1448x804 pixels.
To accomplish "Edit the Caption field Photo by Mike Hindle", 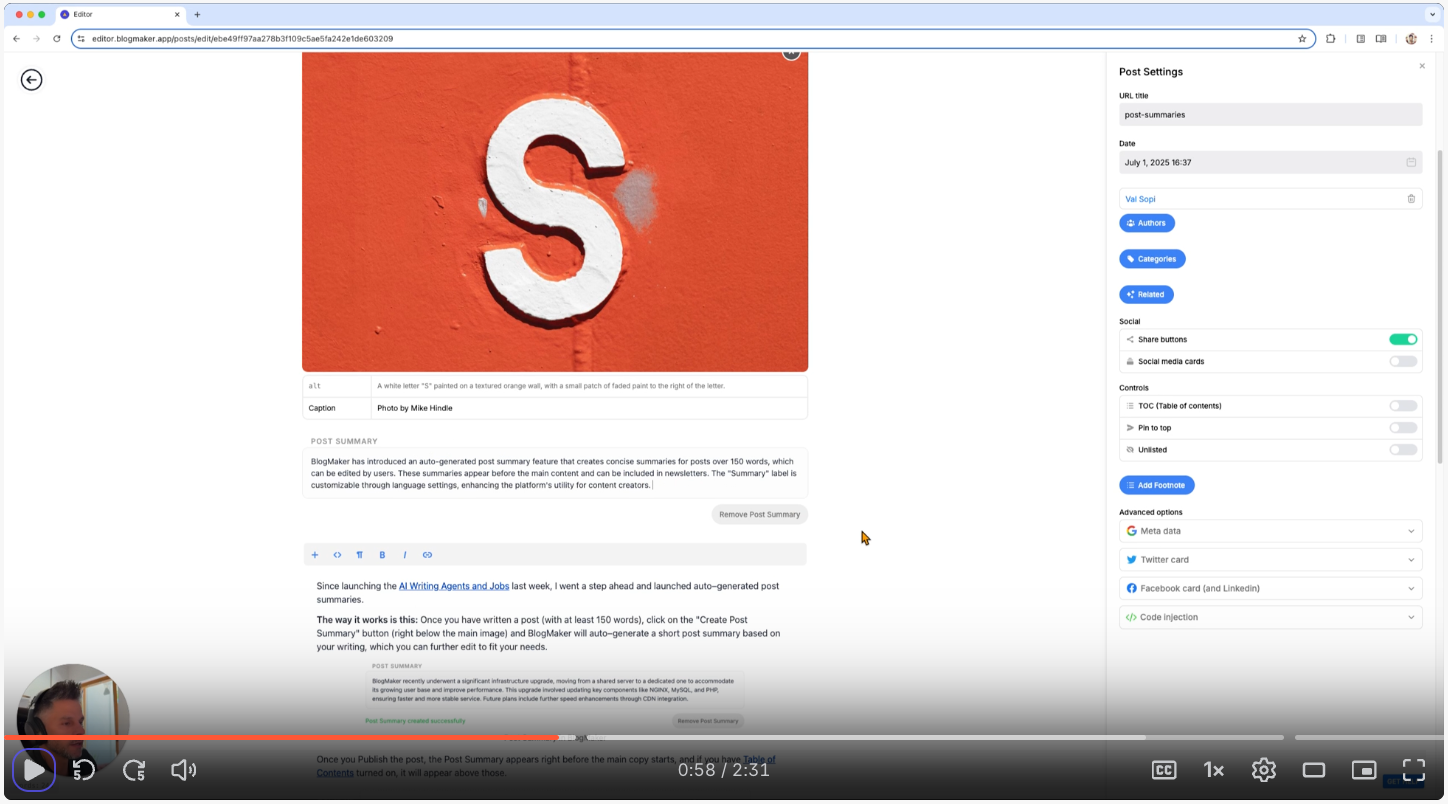I will click(x=588, y=408).
